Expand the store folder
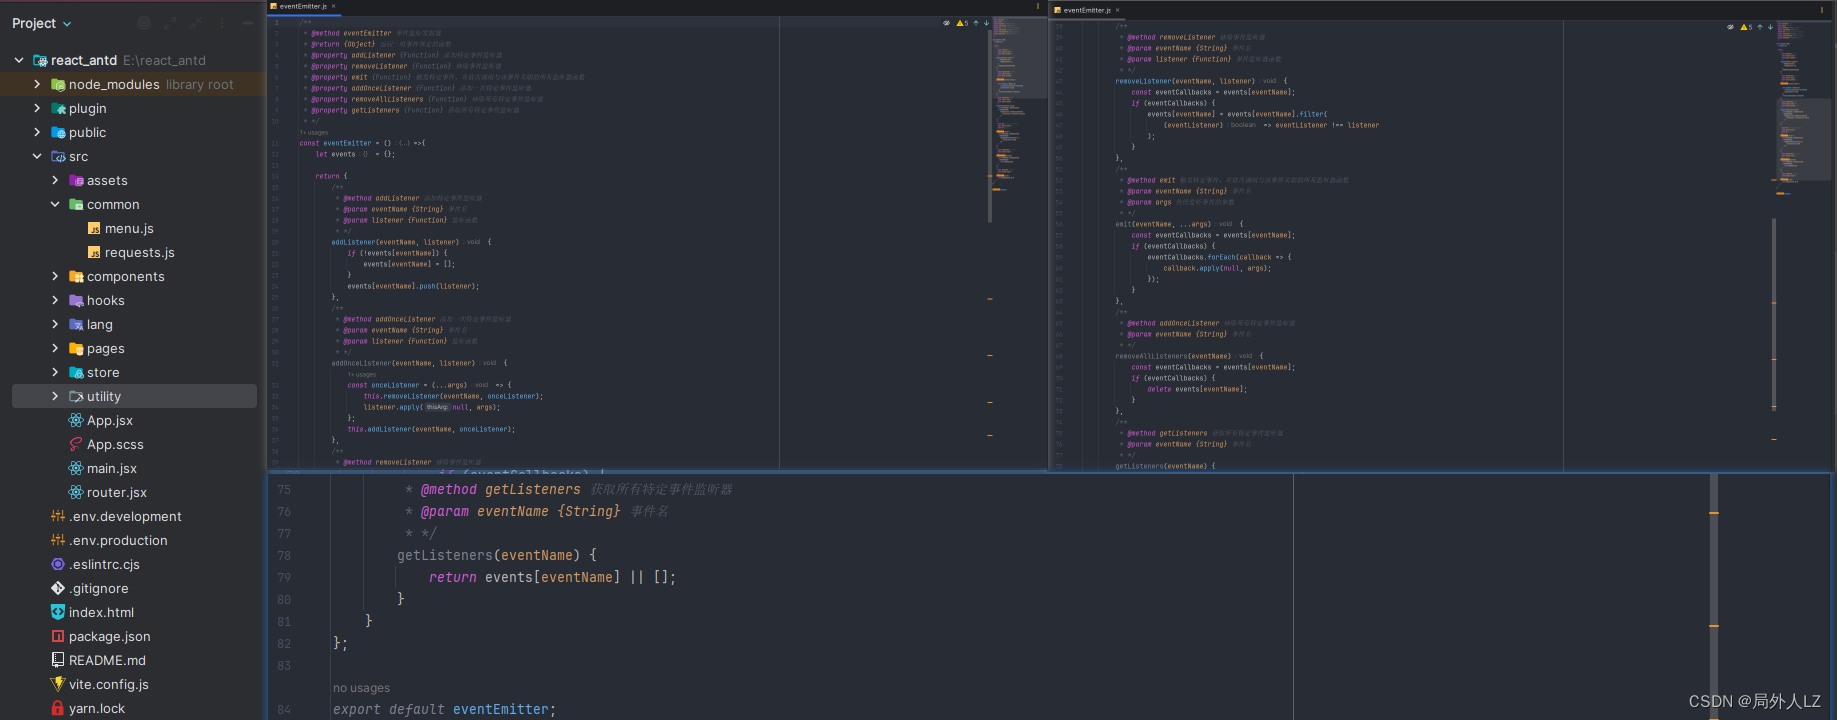Viewport: 1837px width, 720px height. pyautogui.click(x=55, y=372)
